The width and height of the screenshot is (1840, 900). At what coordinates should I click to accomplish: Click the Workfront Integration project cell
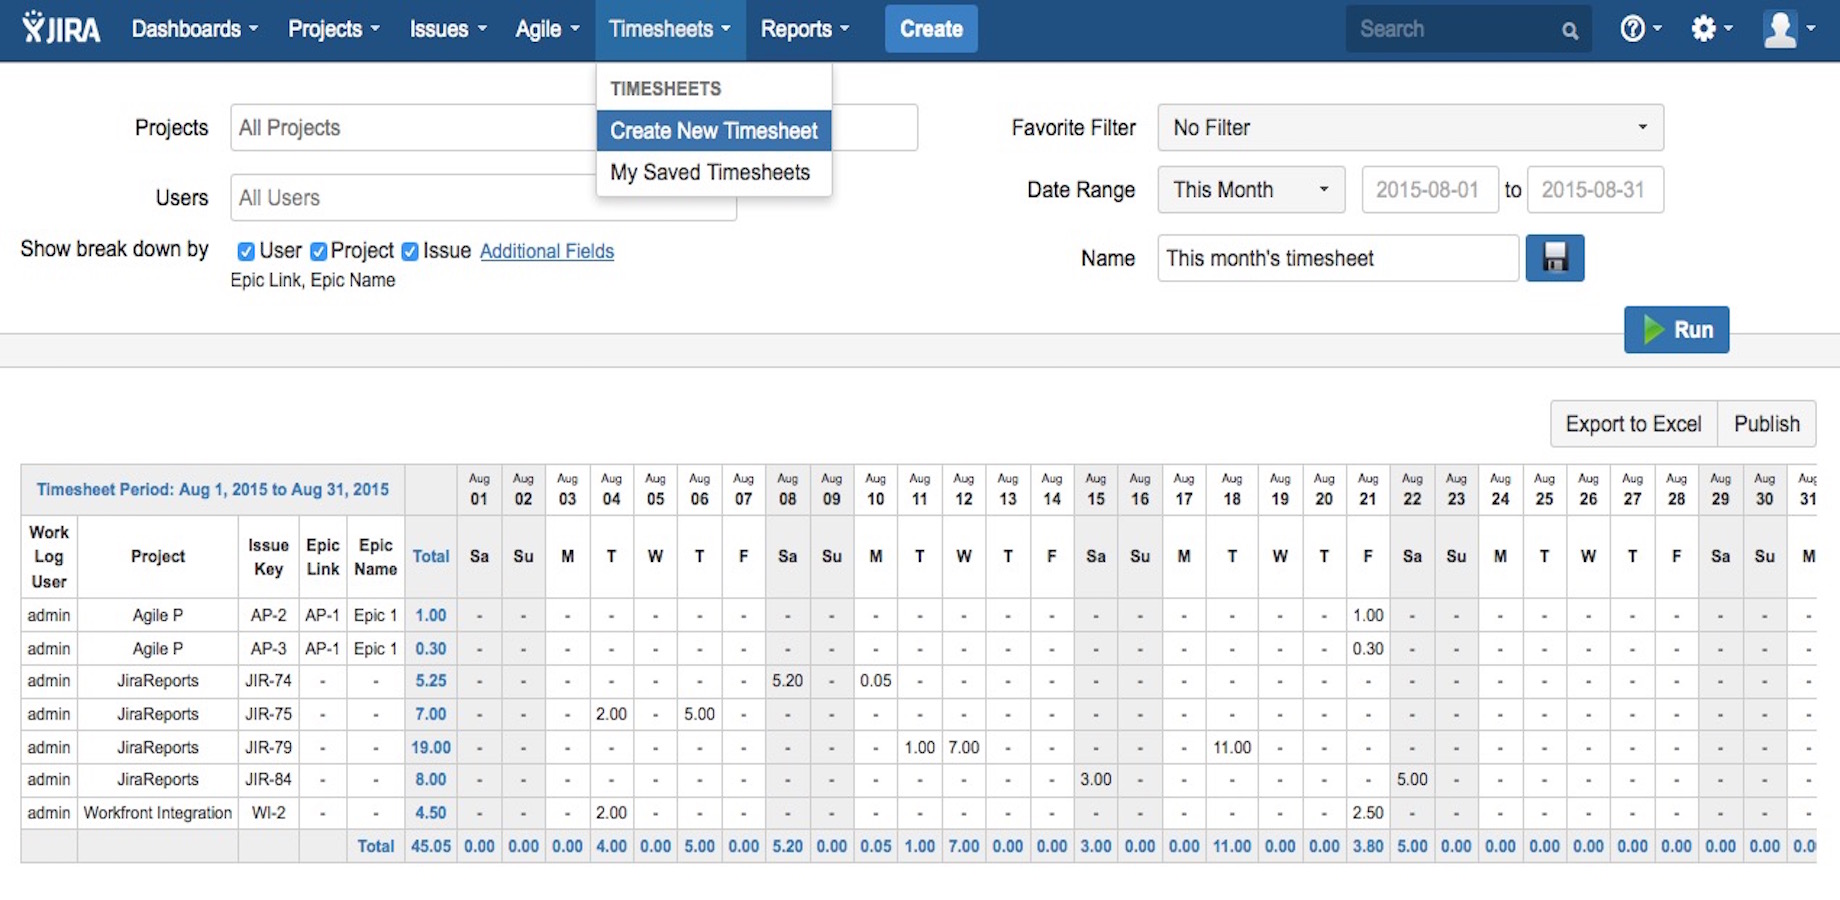(x=158, y=813)
